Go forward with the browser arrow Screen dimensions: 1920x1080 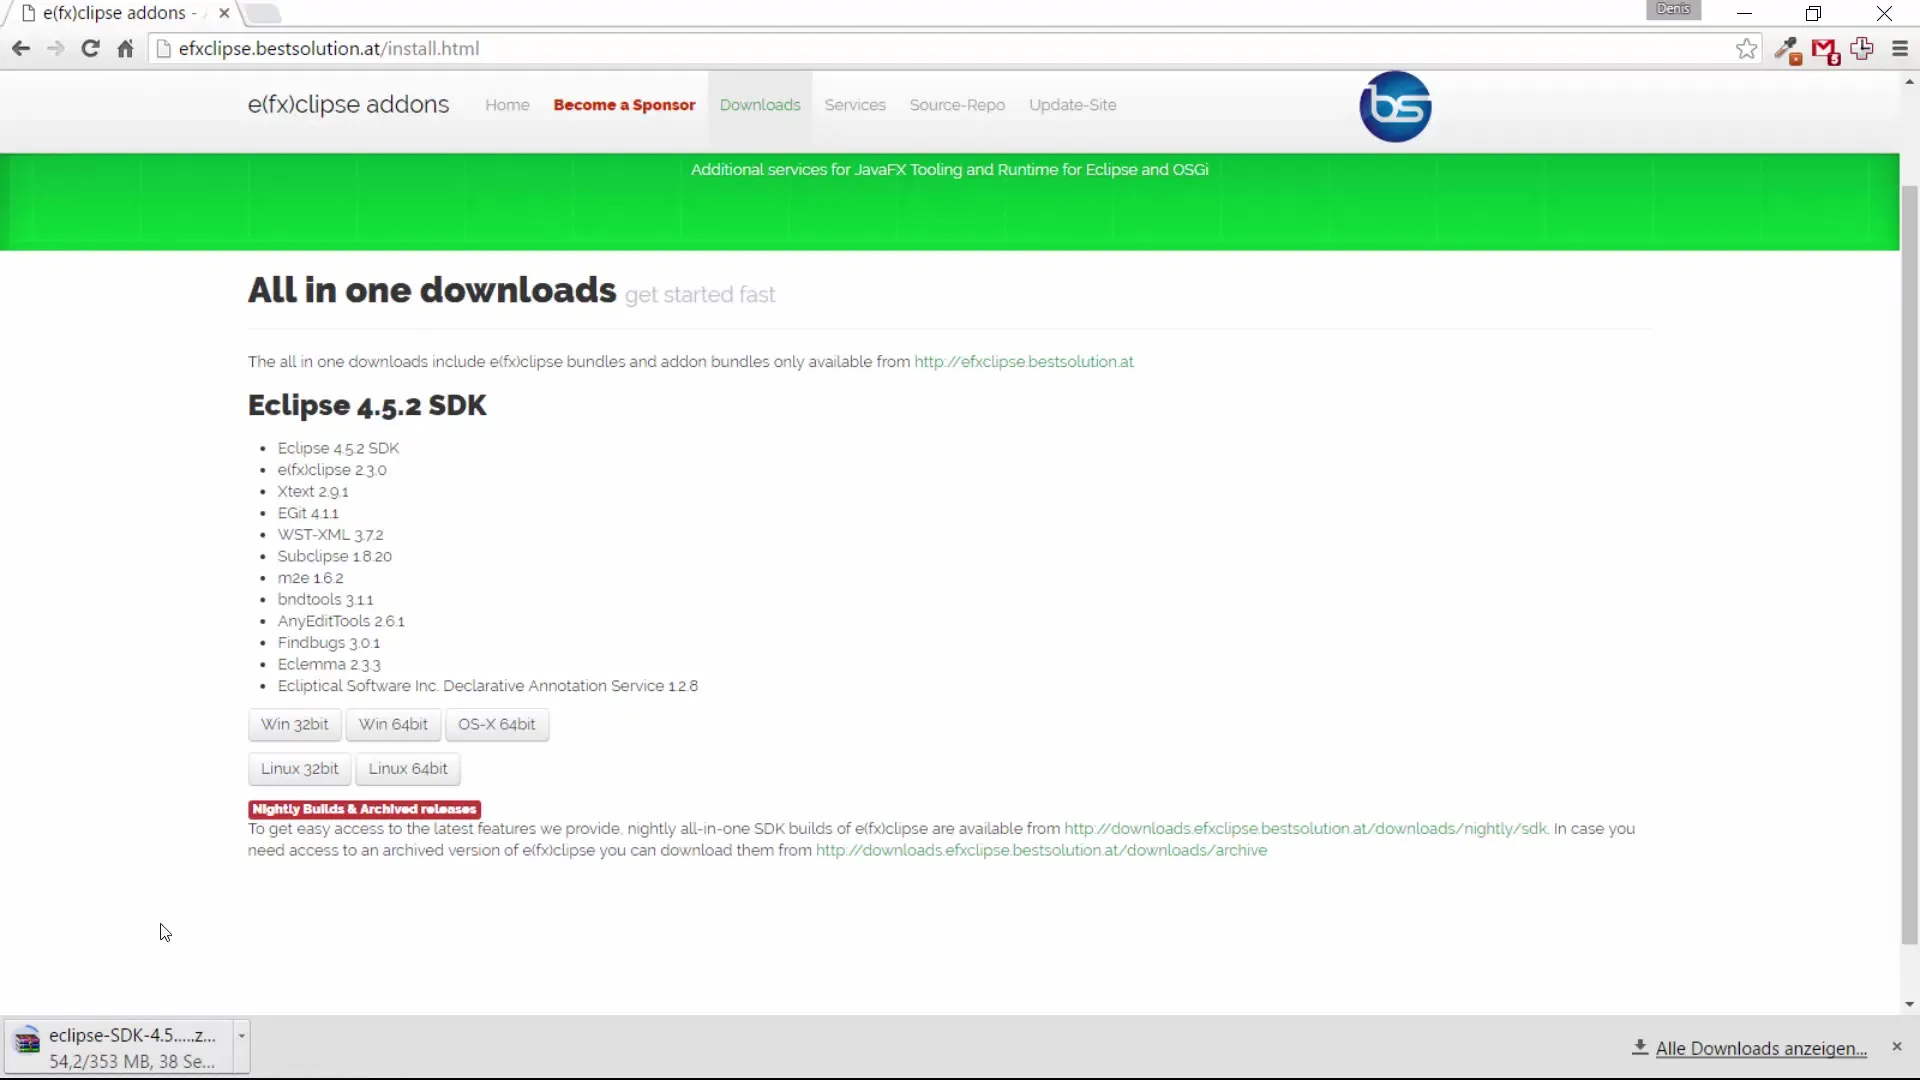pyautogui.click(x=55, y=48)
